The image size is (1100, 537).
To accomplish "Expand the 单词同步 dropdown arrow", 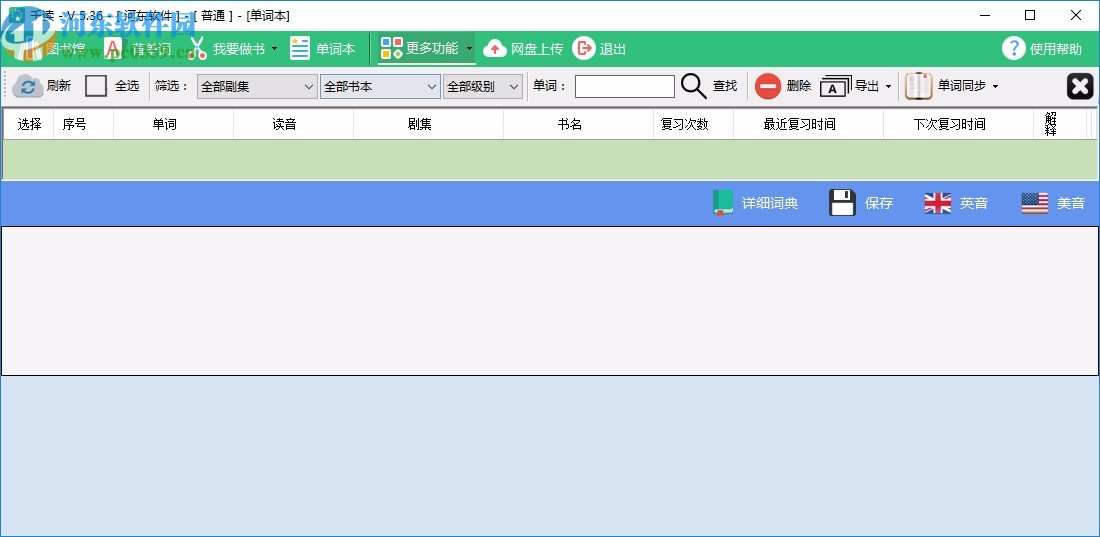I will point(995,86).
